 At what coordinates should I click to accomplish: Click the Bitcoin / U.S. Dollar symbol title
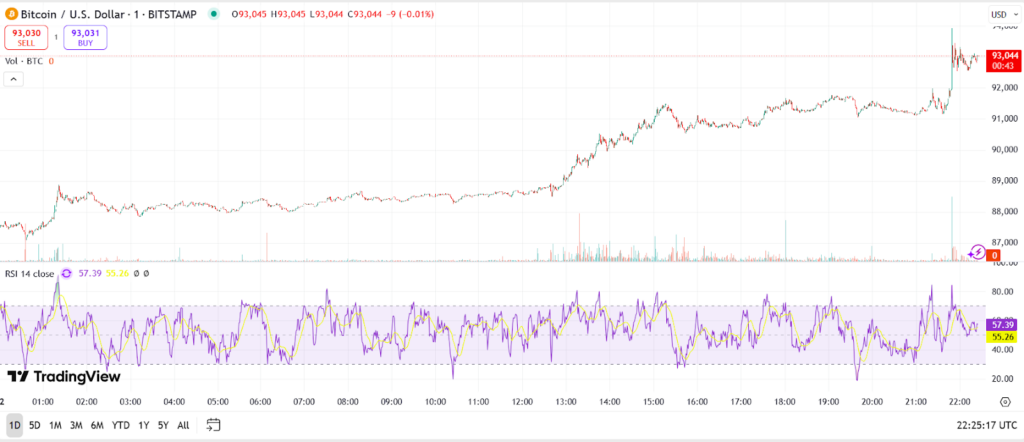[x=84, y=14]
